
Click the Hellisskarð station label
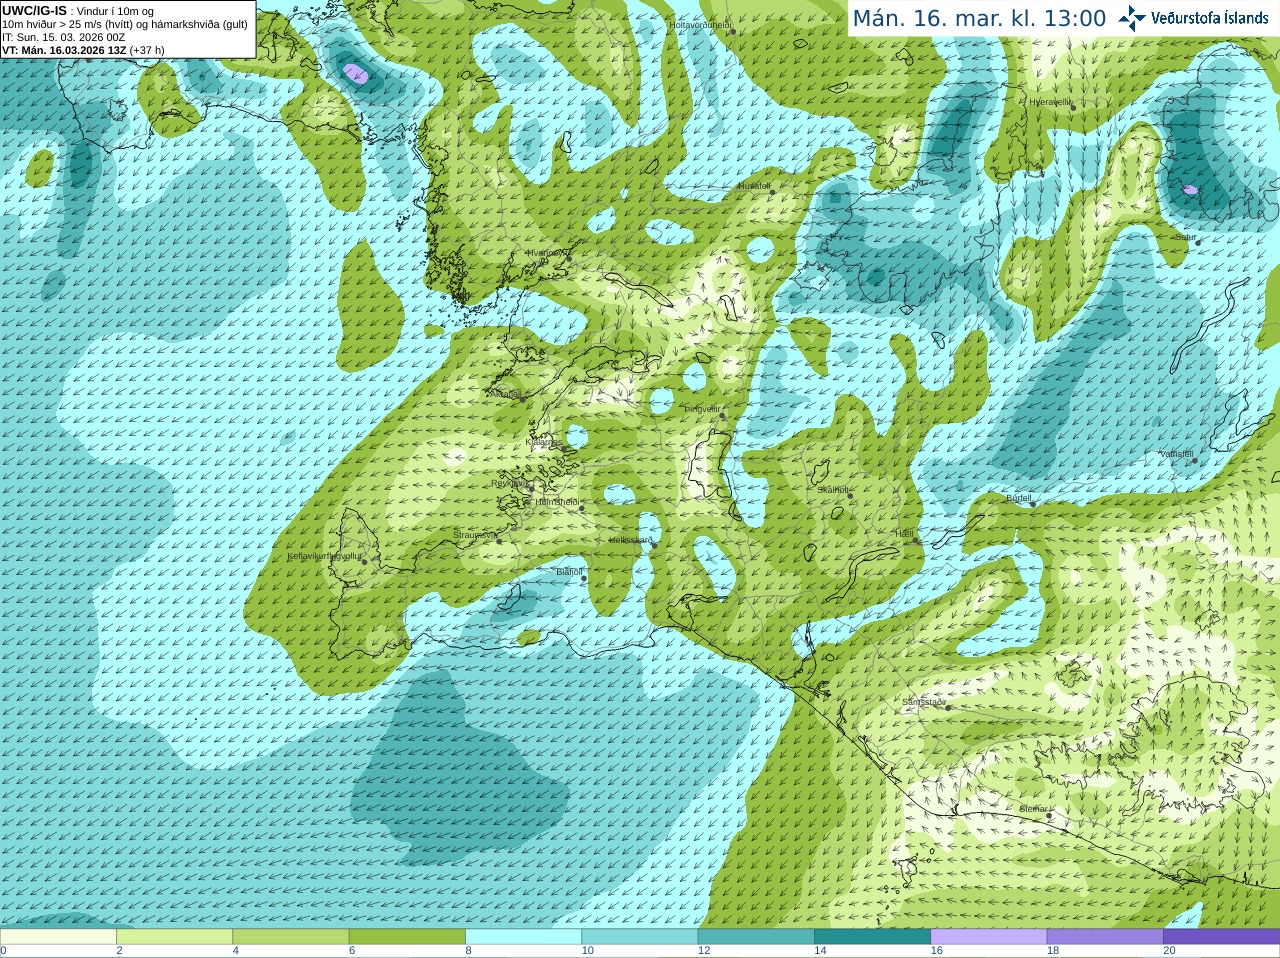click(x=631, y=540)
